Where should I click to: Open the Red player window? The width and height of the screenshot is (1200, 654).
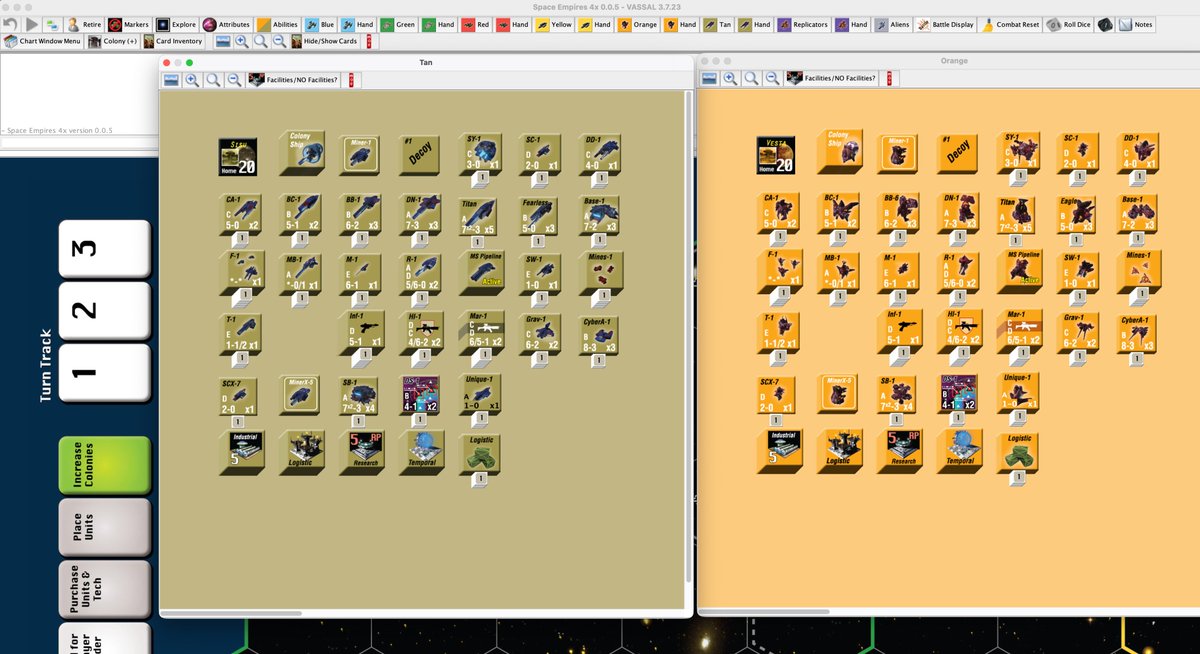[x=476, y=24]
